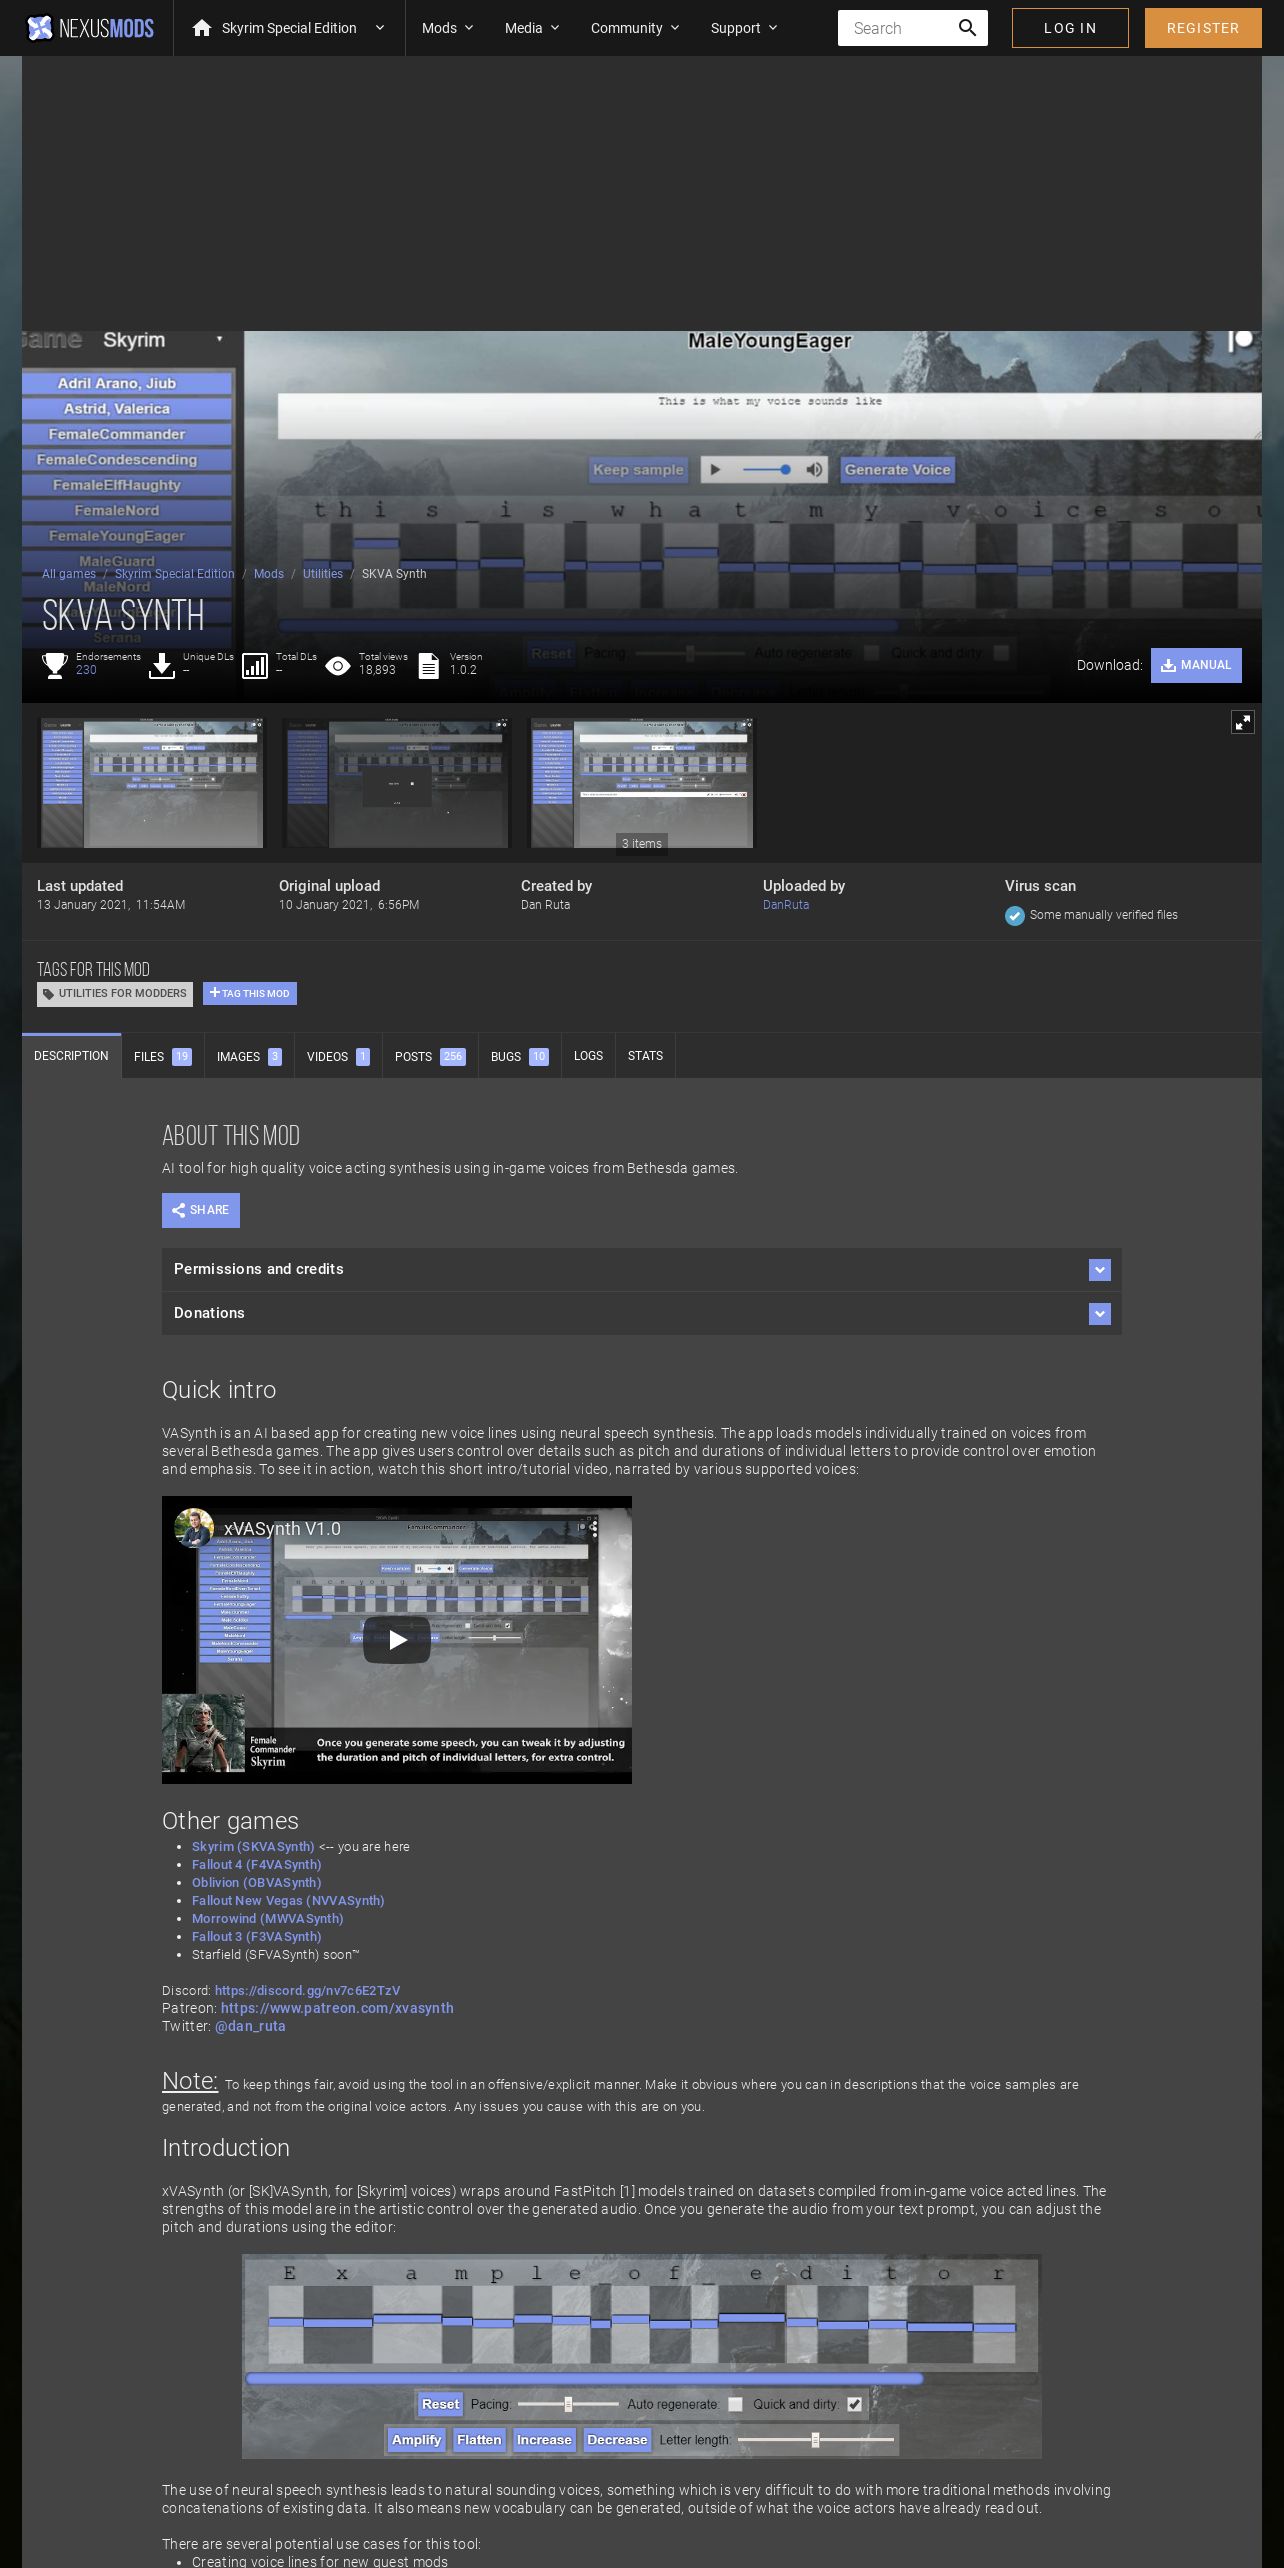1284x2568 pixels.
Task: Open the Patreon xvasynth link
Action: coord(337,2008)
